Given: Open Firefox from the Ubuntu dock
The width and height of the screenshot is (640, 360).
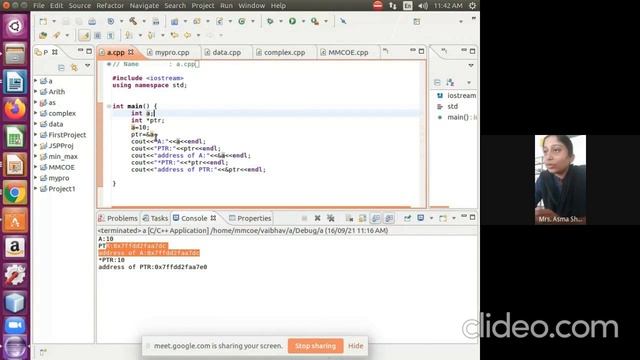Looking at the screenshot, I should (x=15, y=109).
